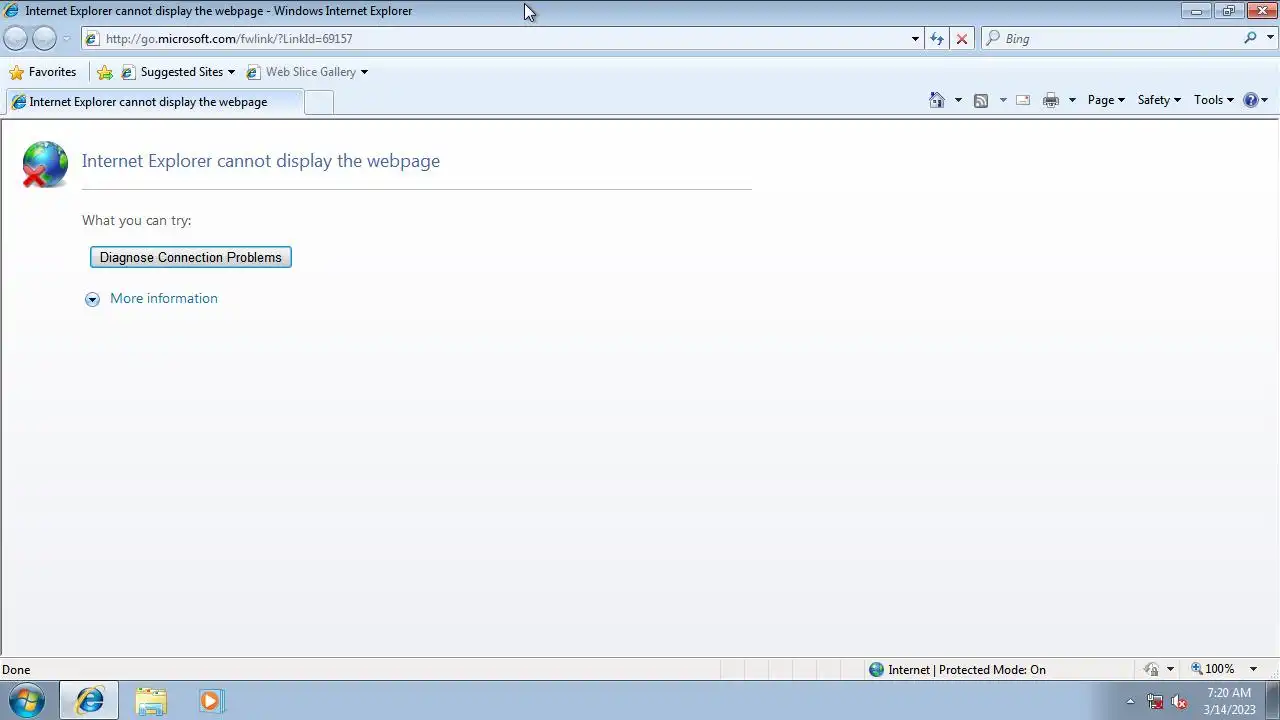Click the Add to Favorites Bar star icon

pyautogui.click(x=105, y=72)
